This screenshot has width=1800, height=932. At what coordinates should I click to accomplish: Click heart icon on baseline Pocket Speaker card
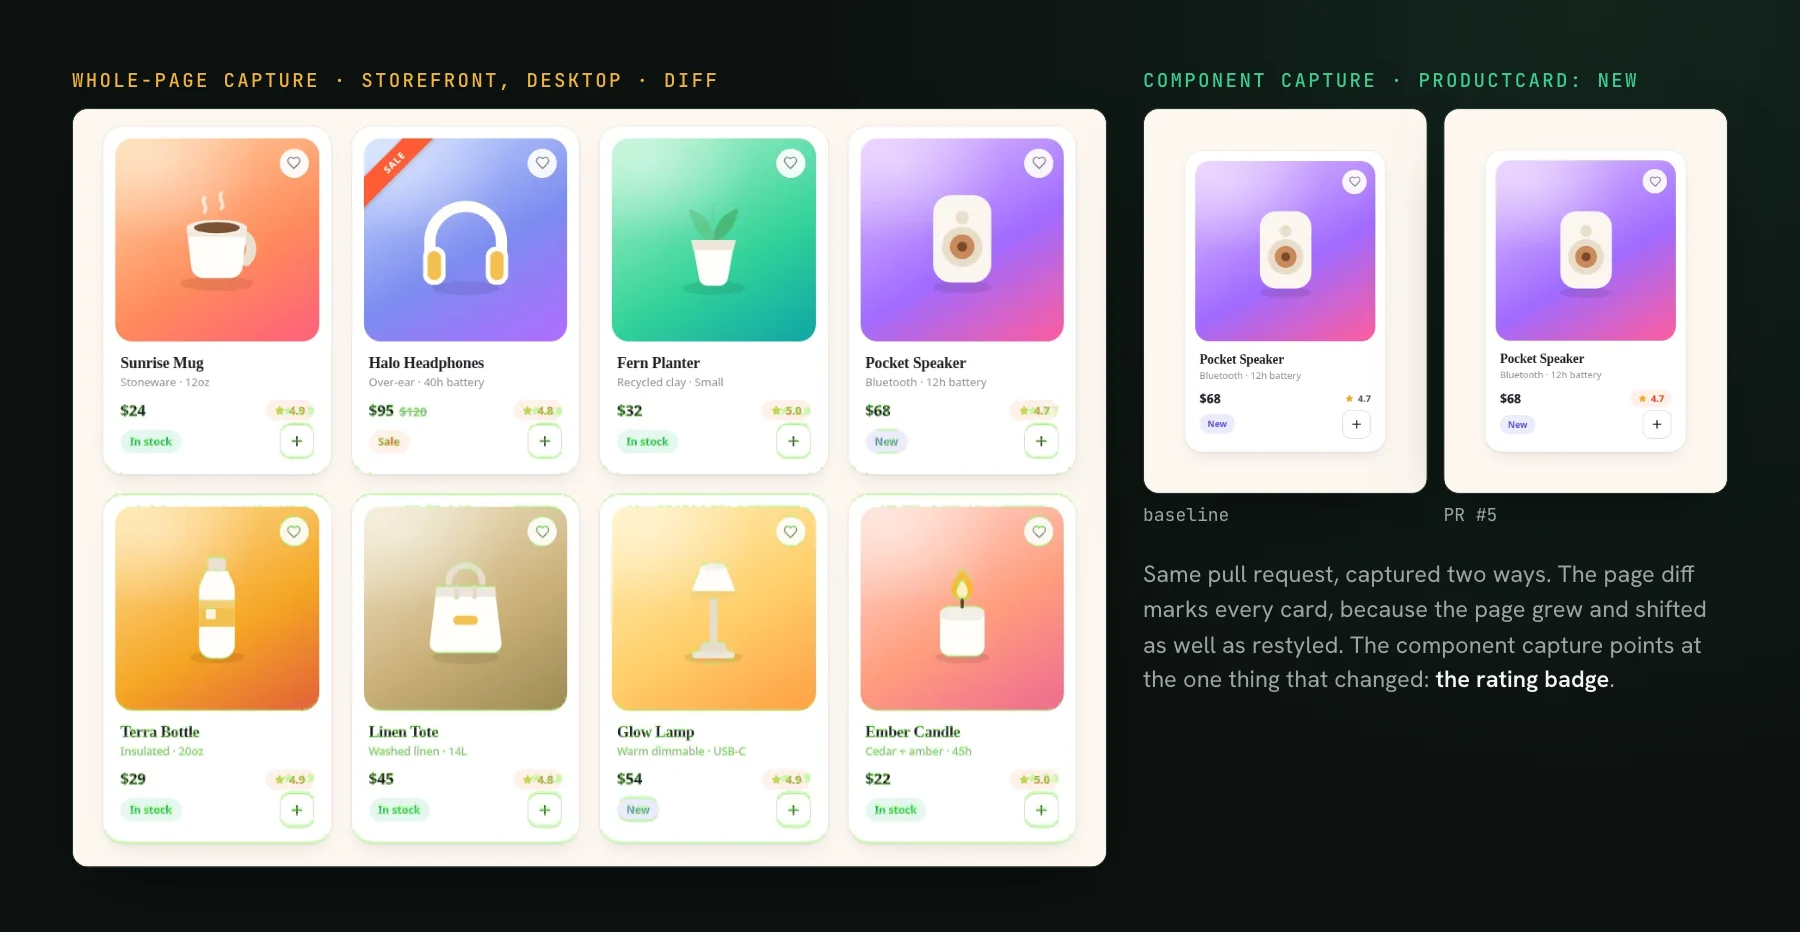pyautogui.click(x=1354, y=182)
